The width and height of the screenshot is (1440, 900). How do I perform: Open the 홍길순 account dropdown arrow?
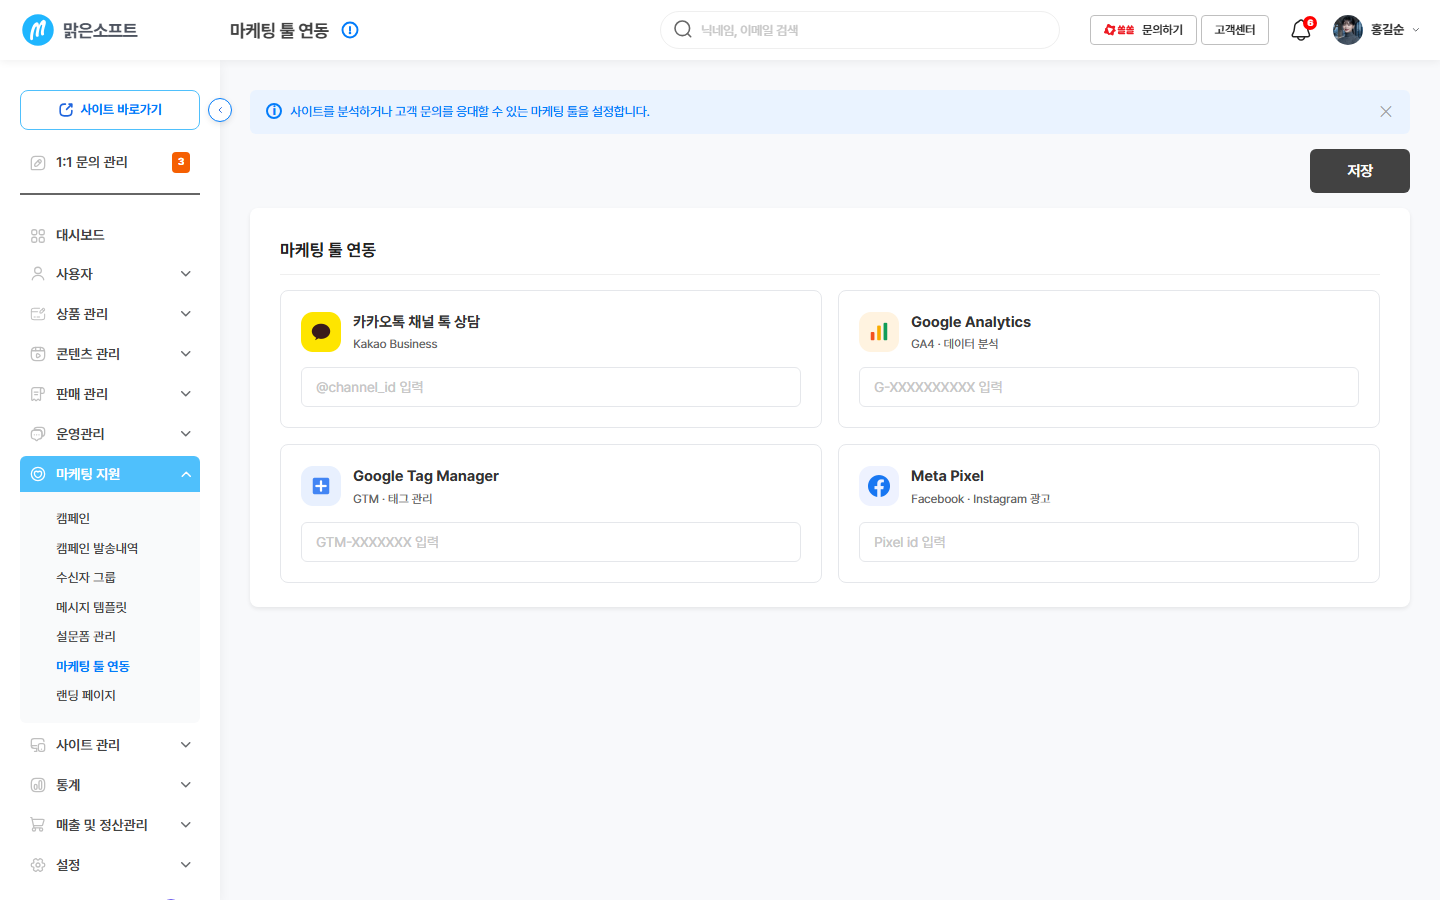(x=1416, y=30)
